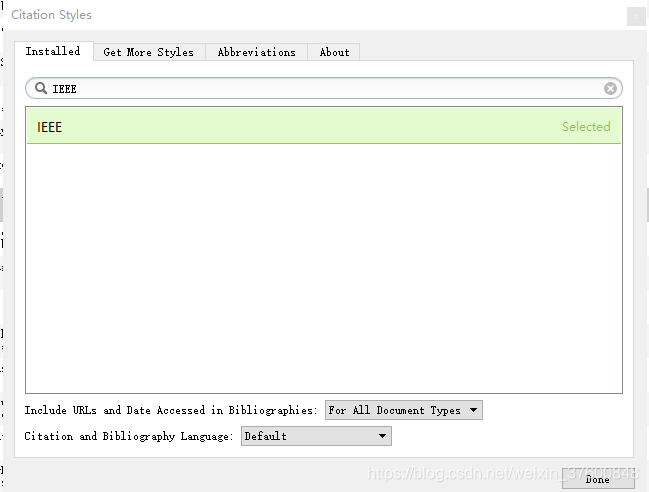Click the Done button
The height and width of the screenshot is (492, 649).
pyautogui.click(x=598, y=479)
